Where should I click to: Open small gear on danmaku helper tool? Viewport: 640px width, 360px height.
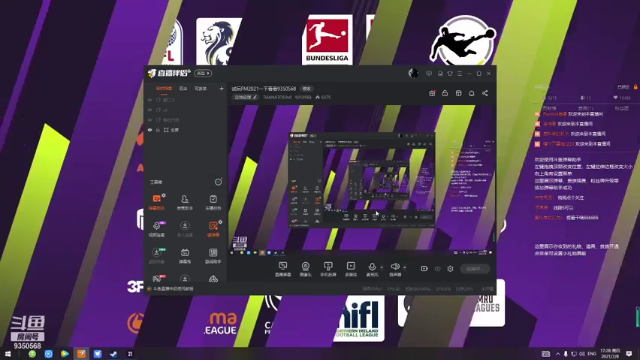point(164,195)
